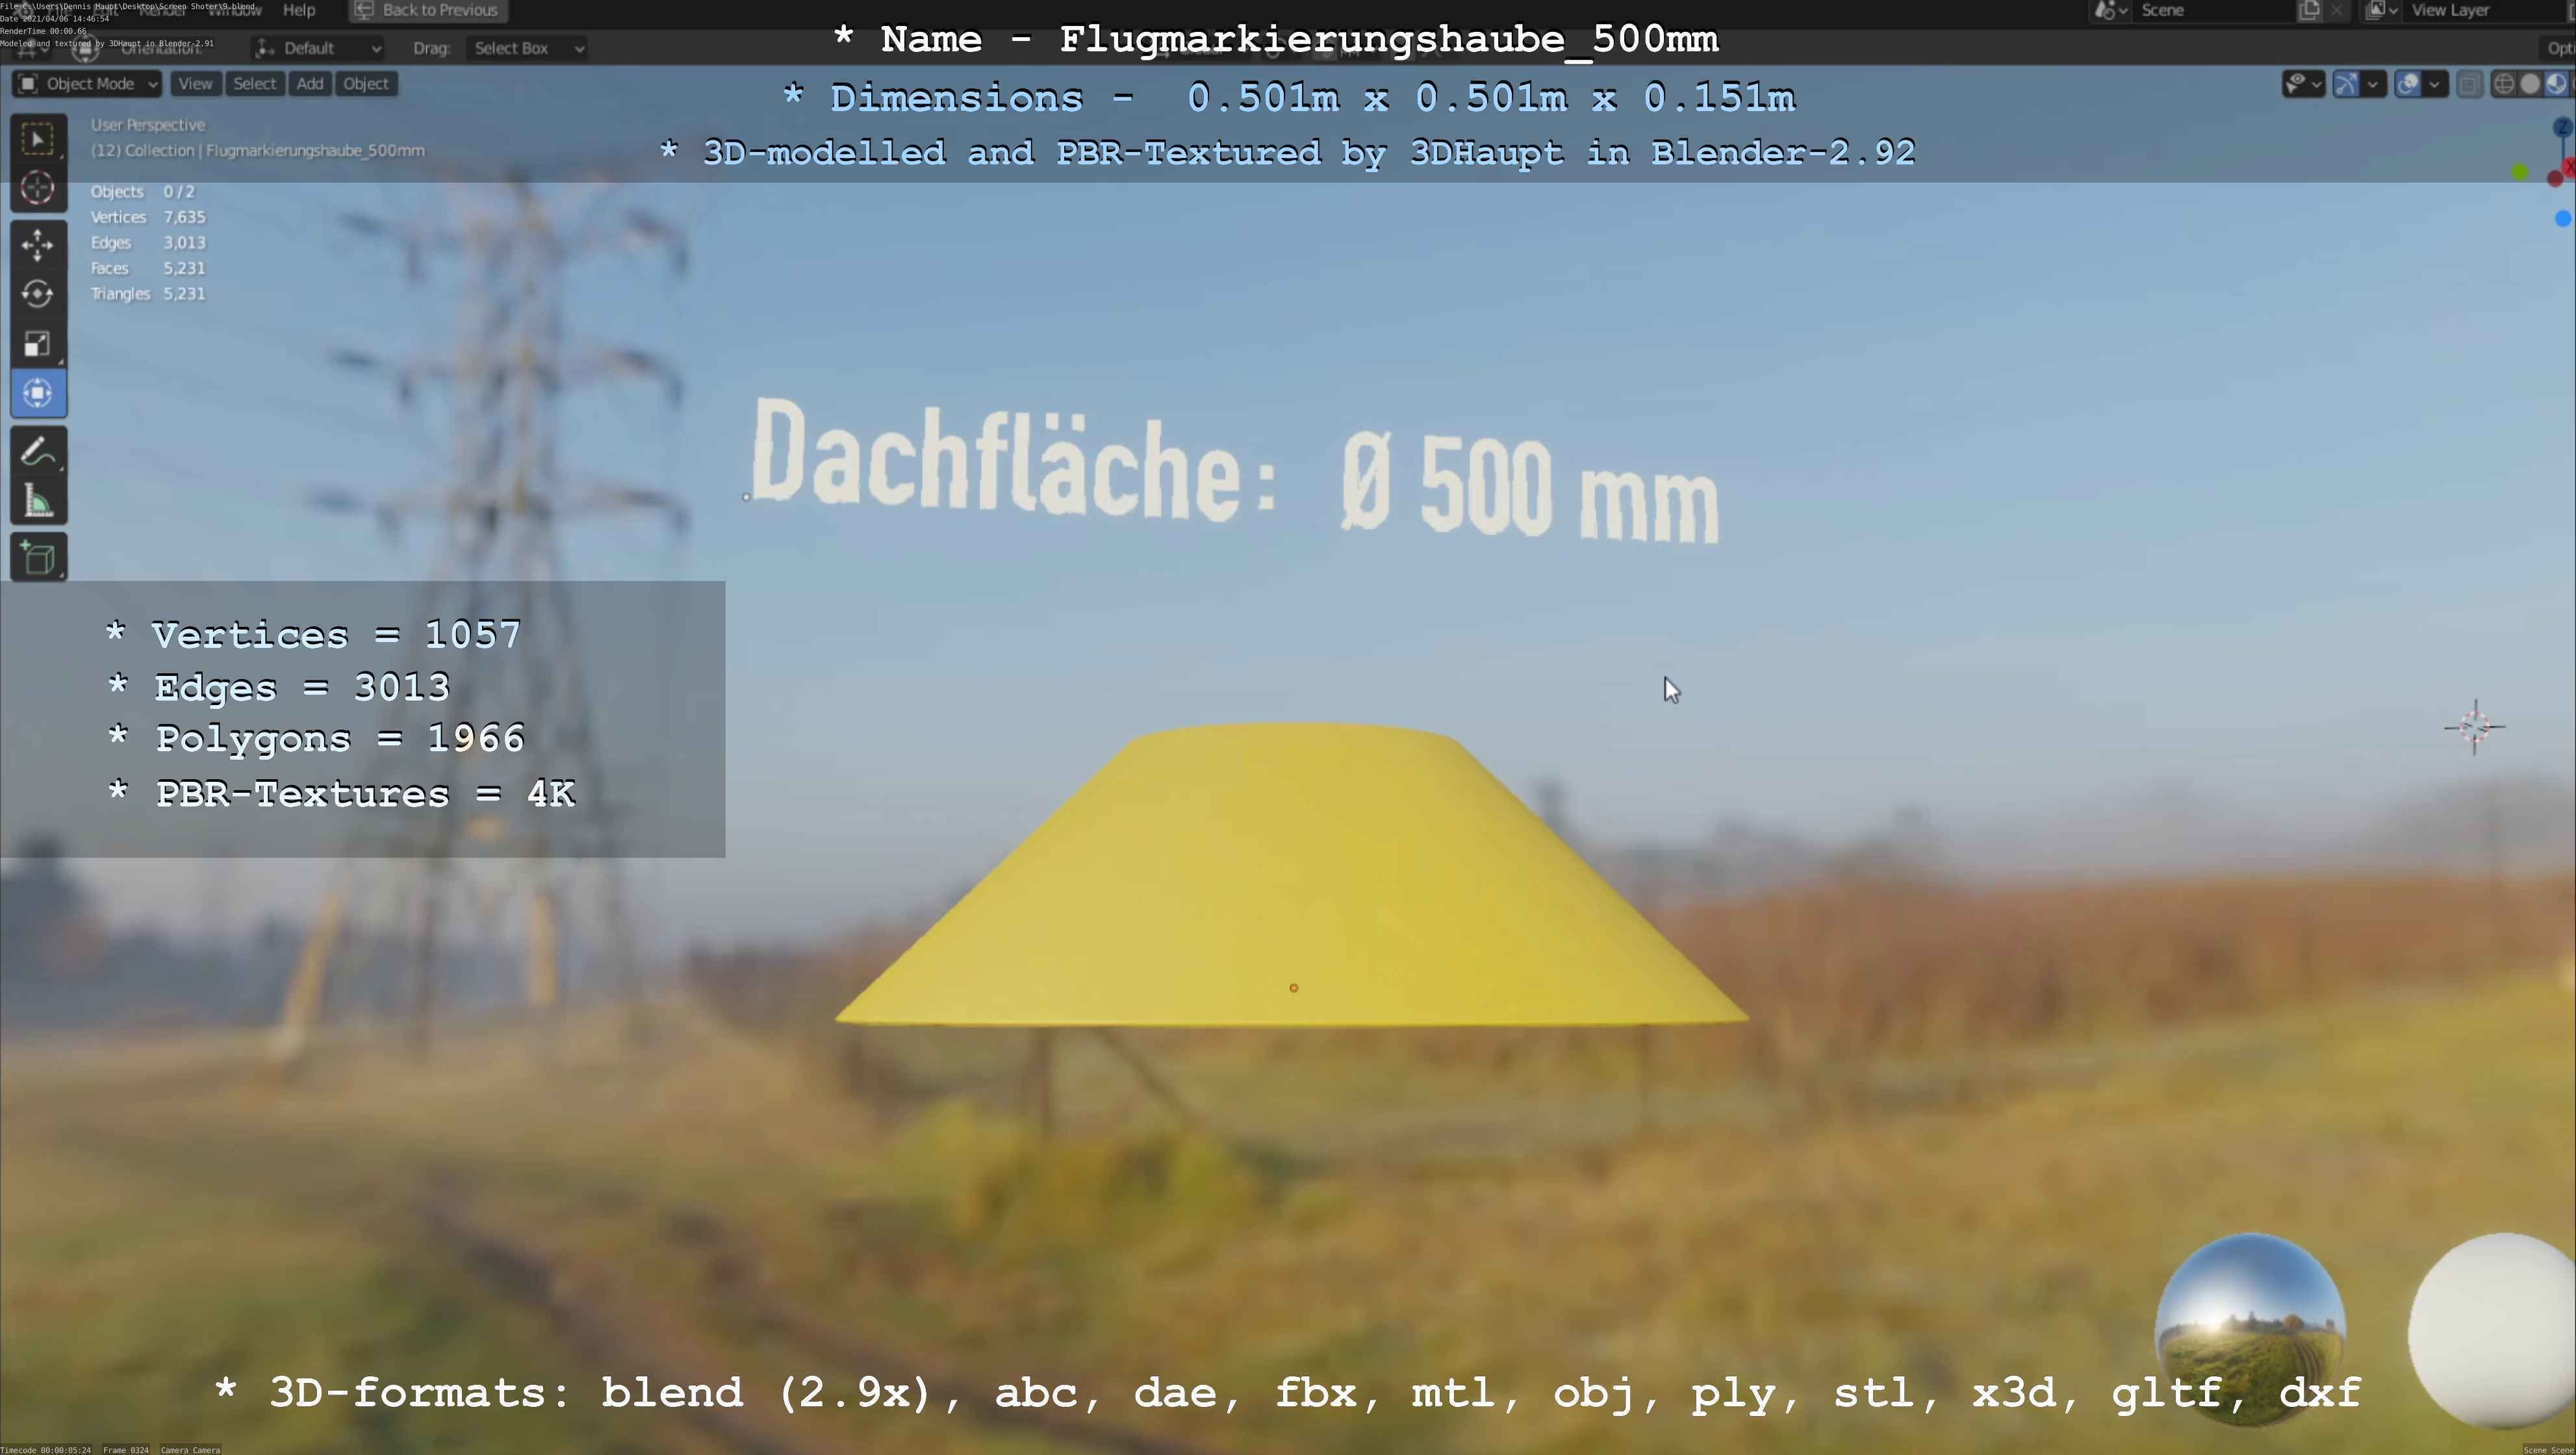Click the Scene browse icon

tap(2104, 10)
